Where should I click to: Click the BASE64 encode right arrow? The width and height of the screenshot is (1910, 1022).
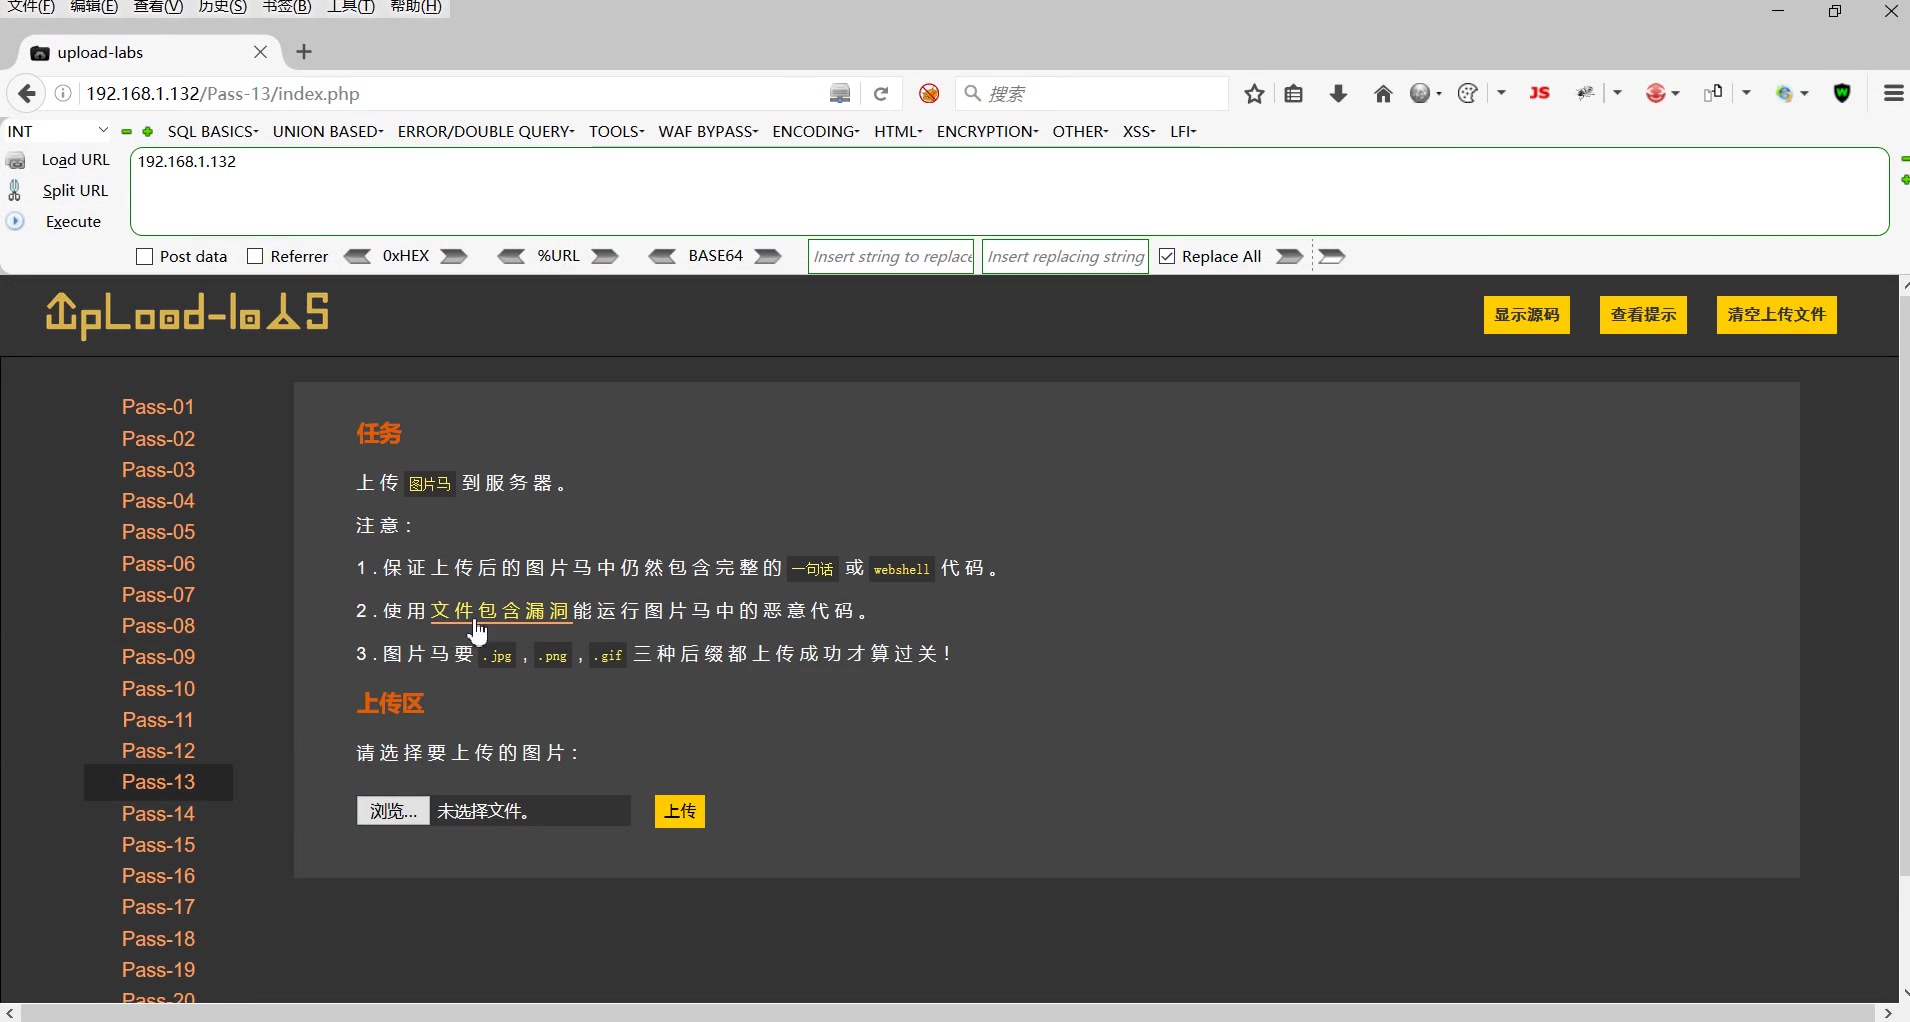pos(768,256)
